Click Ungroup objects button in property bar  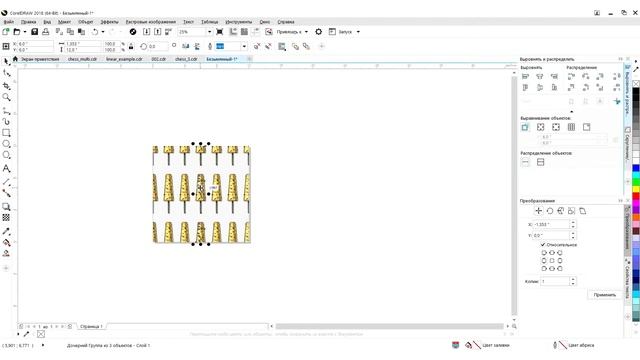(257, 47)
